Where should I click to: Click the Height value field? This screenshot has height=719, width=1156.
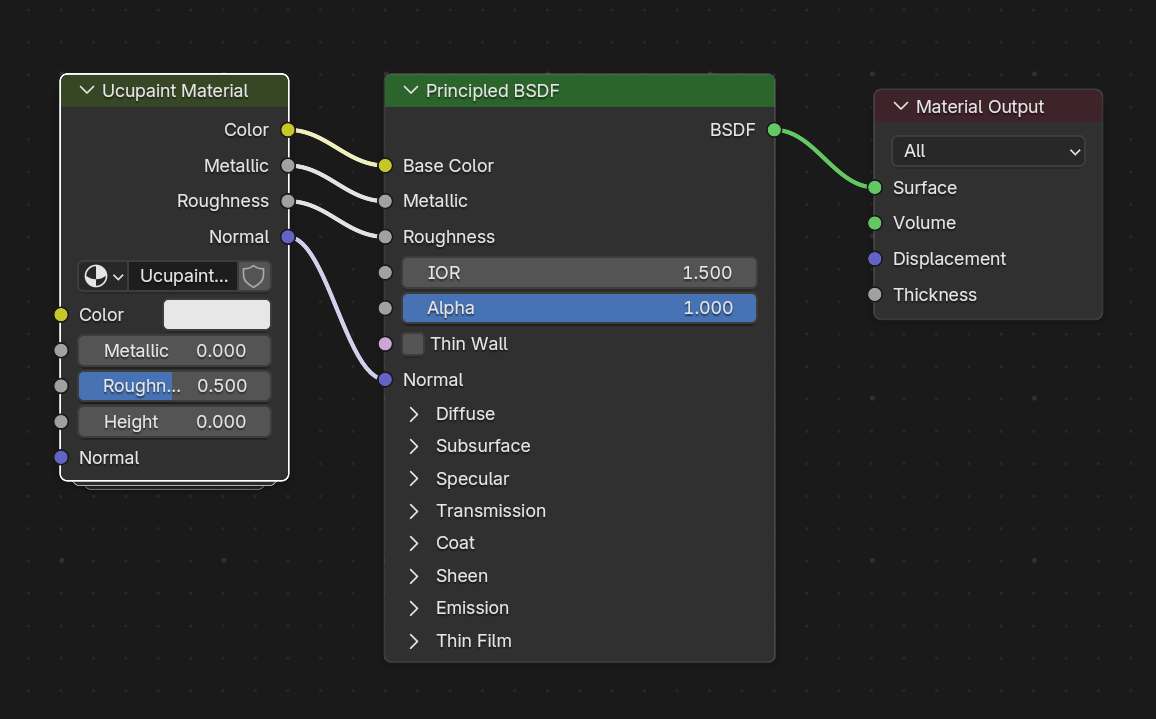point(175,422)
